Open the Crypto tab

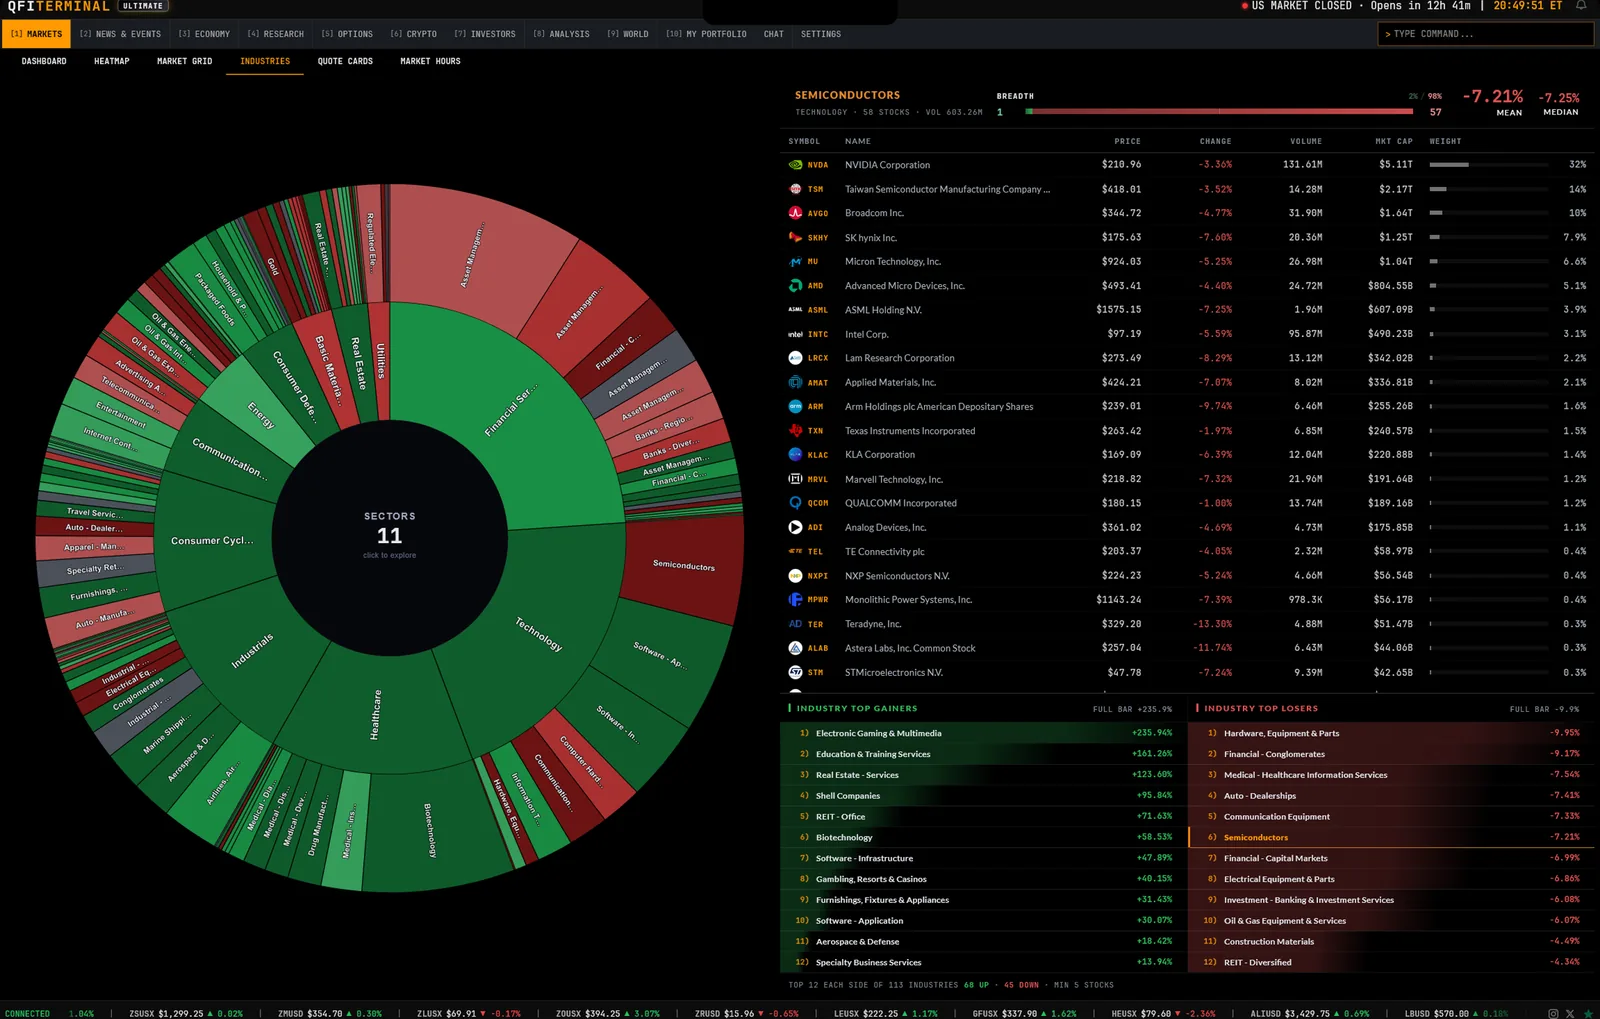(414, 34)
